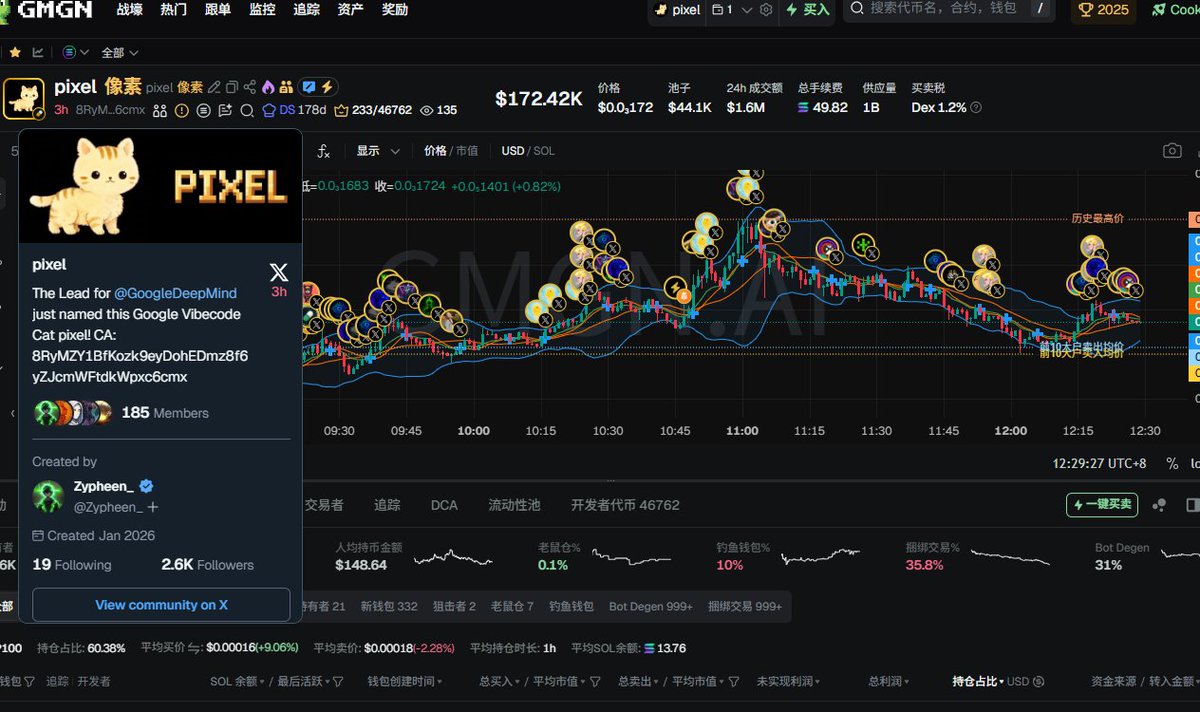This screenshot has height=712, width=1200.
Task: Open the fx indicators icon
Action: [323, 151]
